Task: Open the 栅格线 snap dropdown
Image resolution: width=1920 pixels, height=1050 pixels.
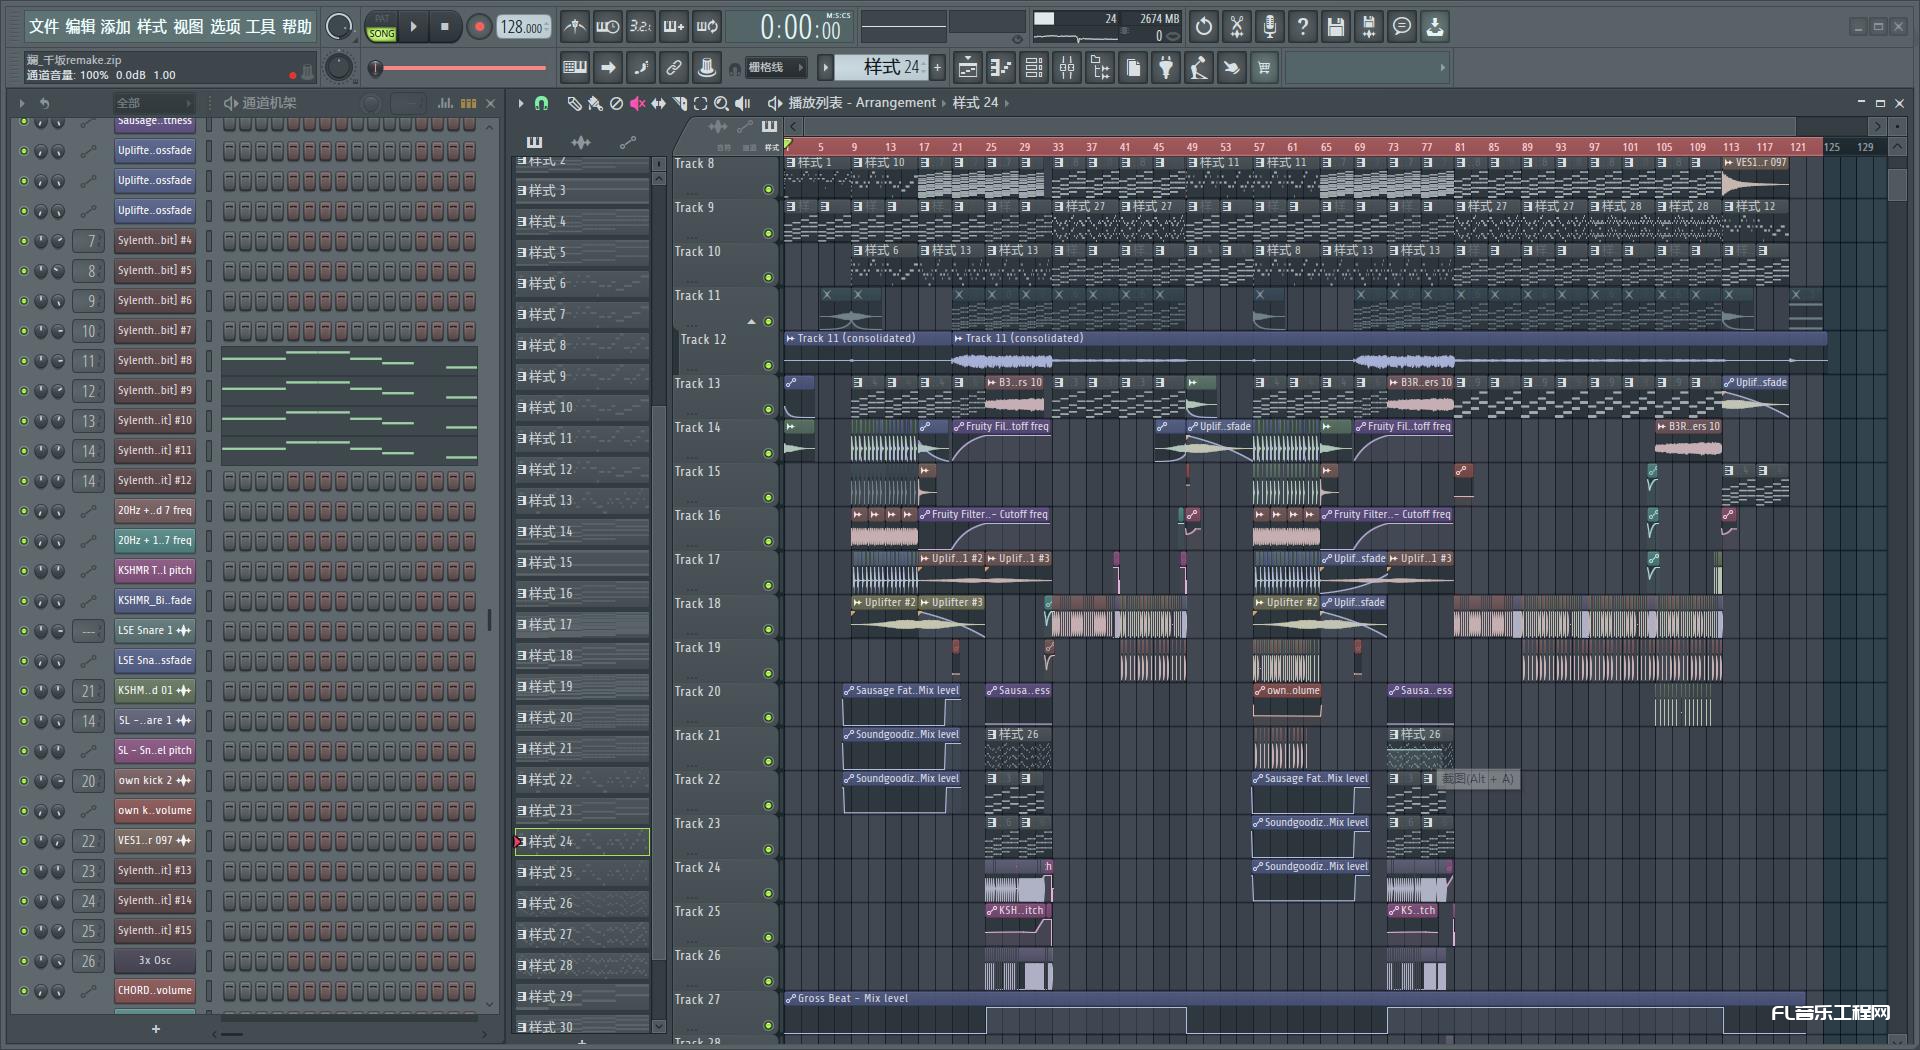Action: [776, 68]
